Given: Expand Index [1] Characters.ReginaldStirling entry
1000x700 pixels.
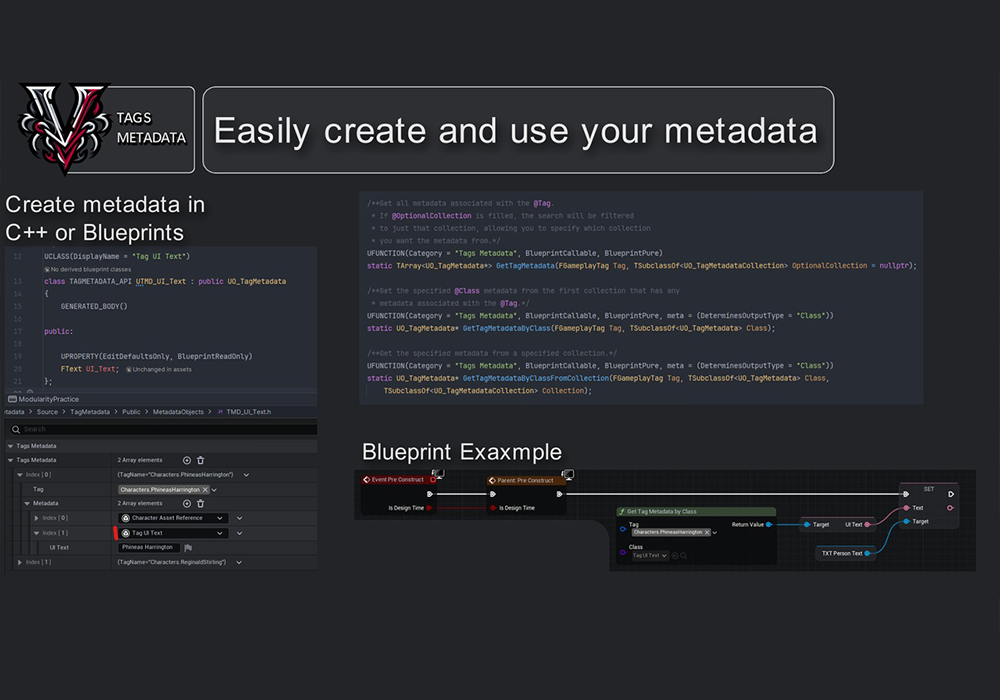Looking at the screenshot, I should [x=20, y=562].
